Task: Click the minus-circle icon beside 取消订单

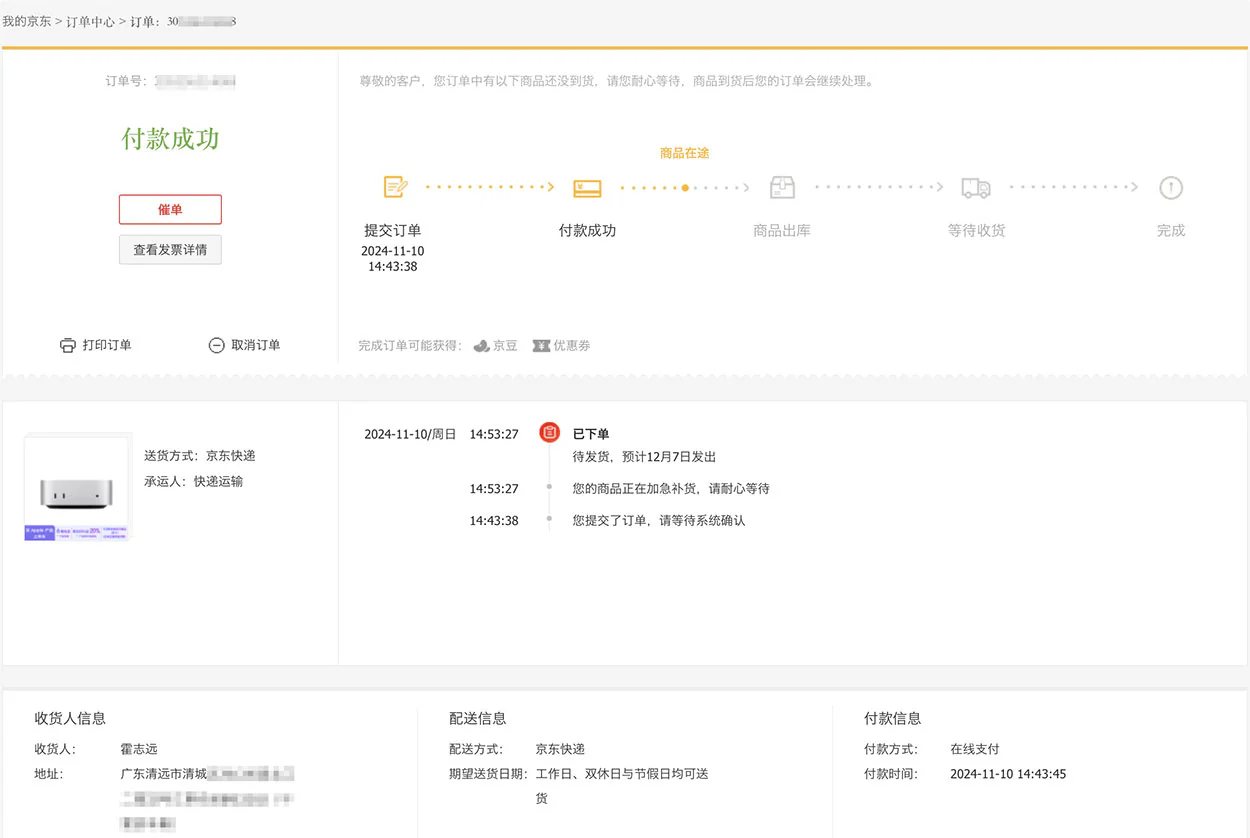Action: point(217,345)
